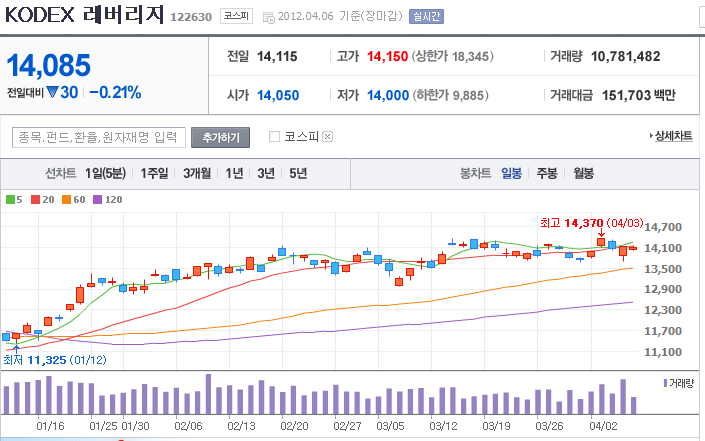Click the 추가하기 button
The image size is (705, 441).
220,137
